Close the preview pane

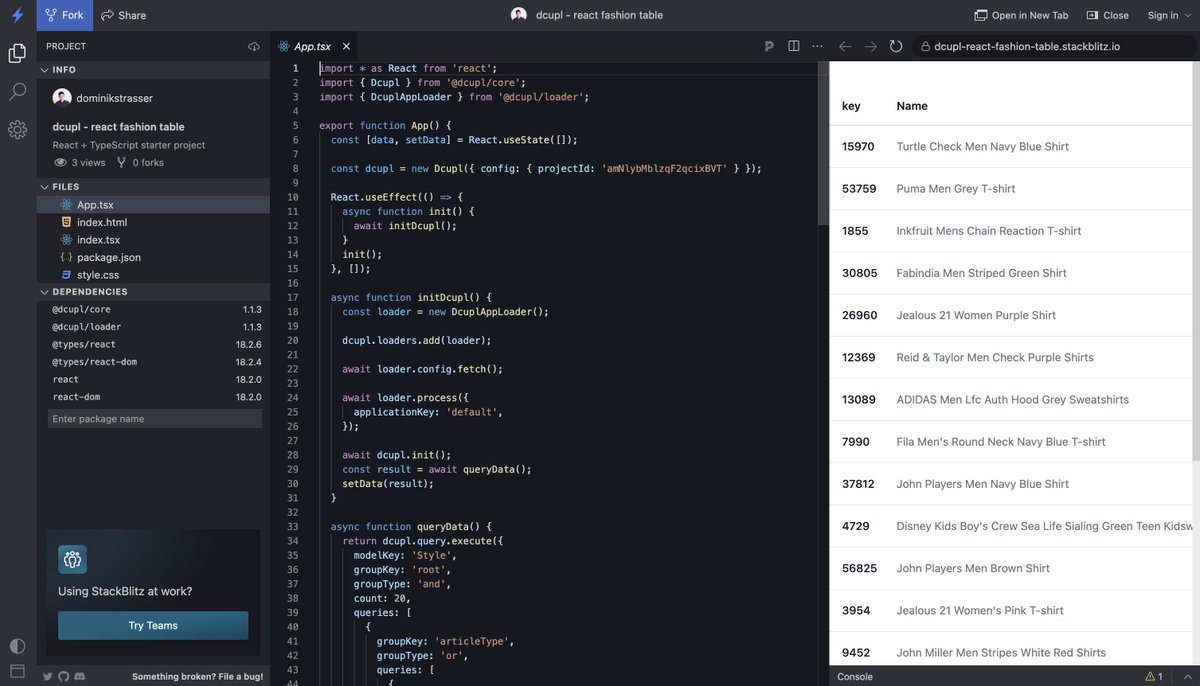pyautogui.click(x=1107, y=15)
